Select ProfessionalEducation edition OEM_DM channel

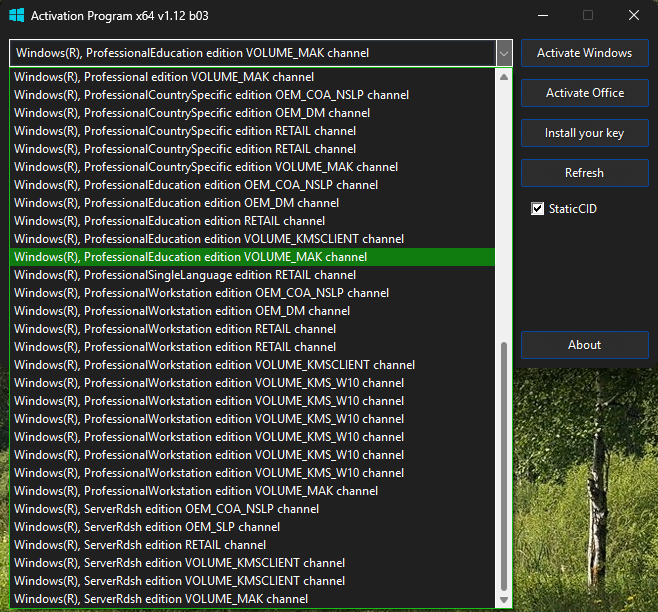[x=252, y=203]
